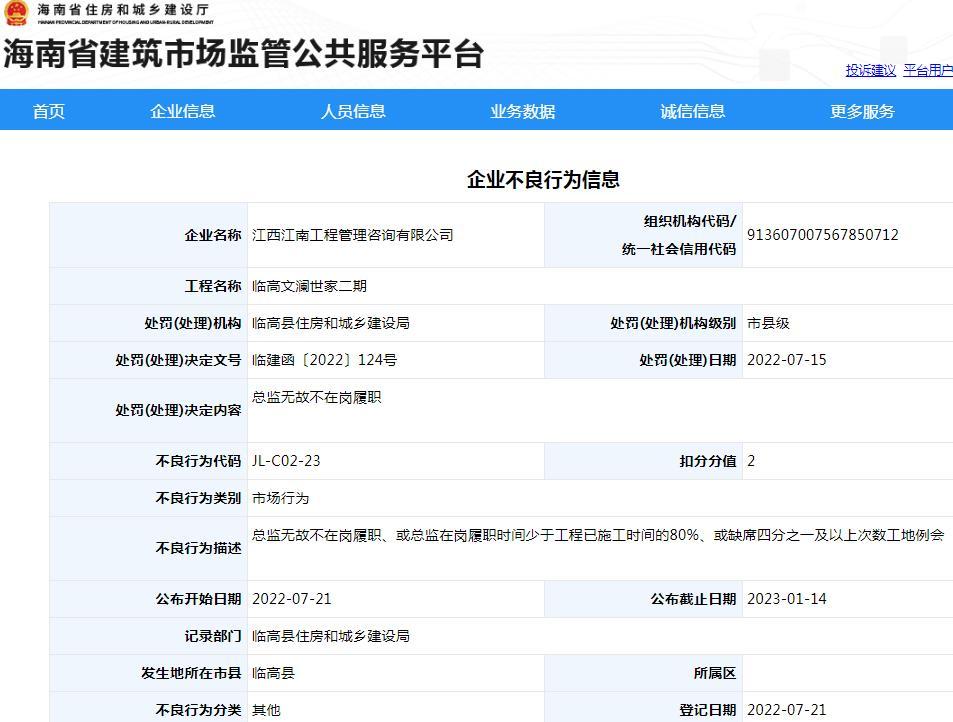Click the 企业名称 field label
Image resolution: width=953 pixels, height=722 pixels.
(x=213, y=235)
